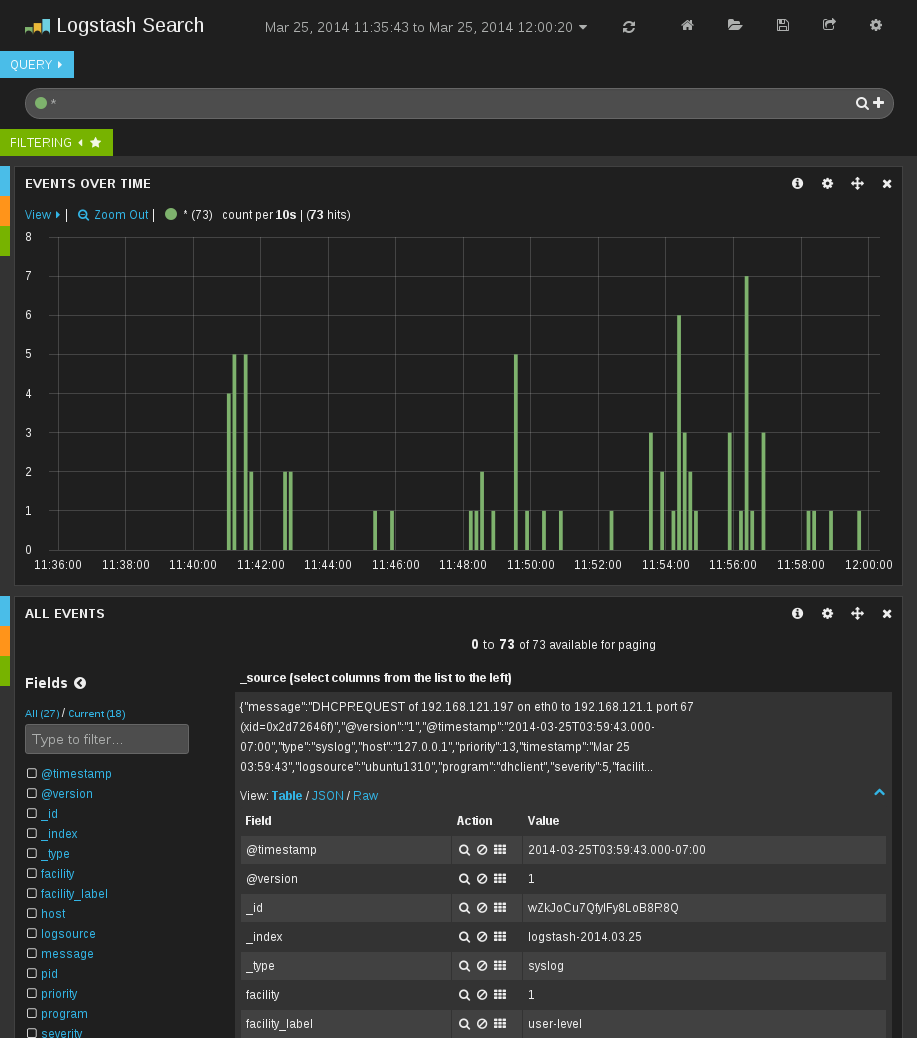The height and width of the screenshot is (1038, 917).
Task: Click the tallest histogram bar near 11:56
Action: point(747,412)
